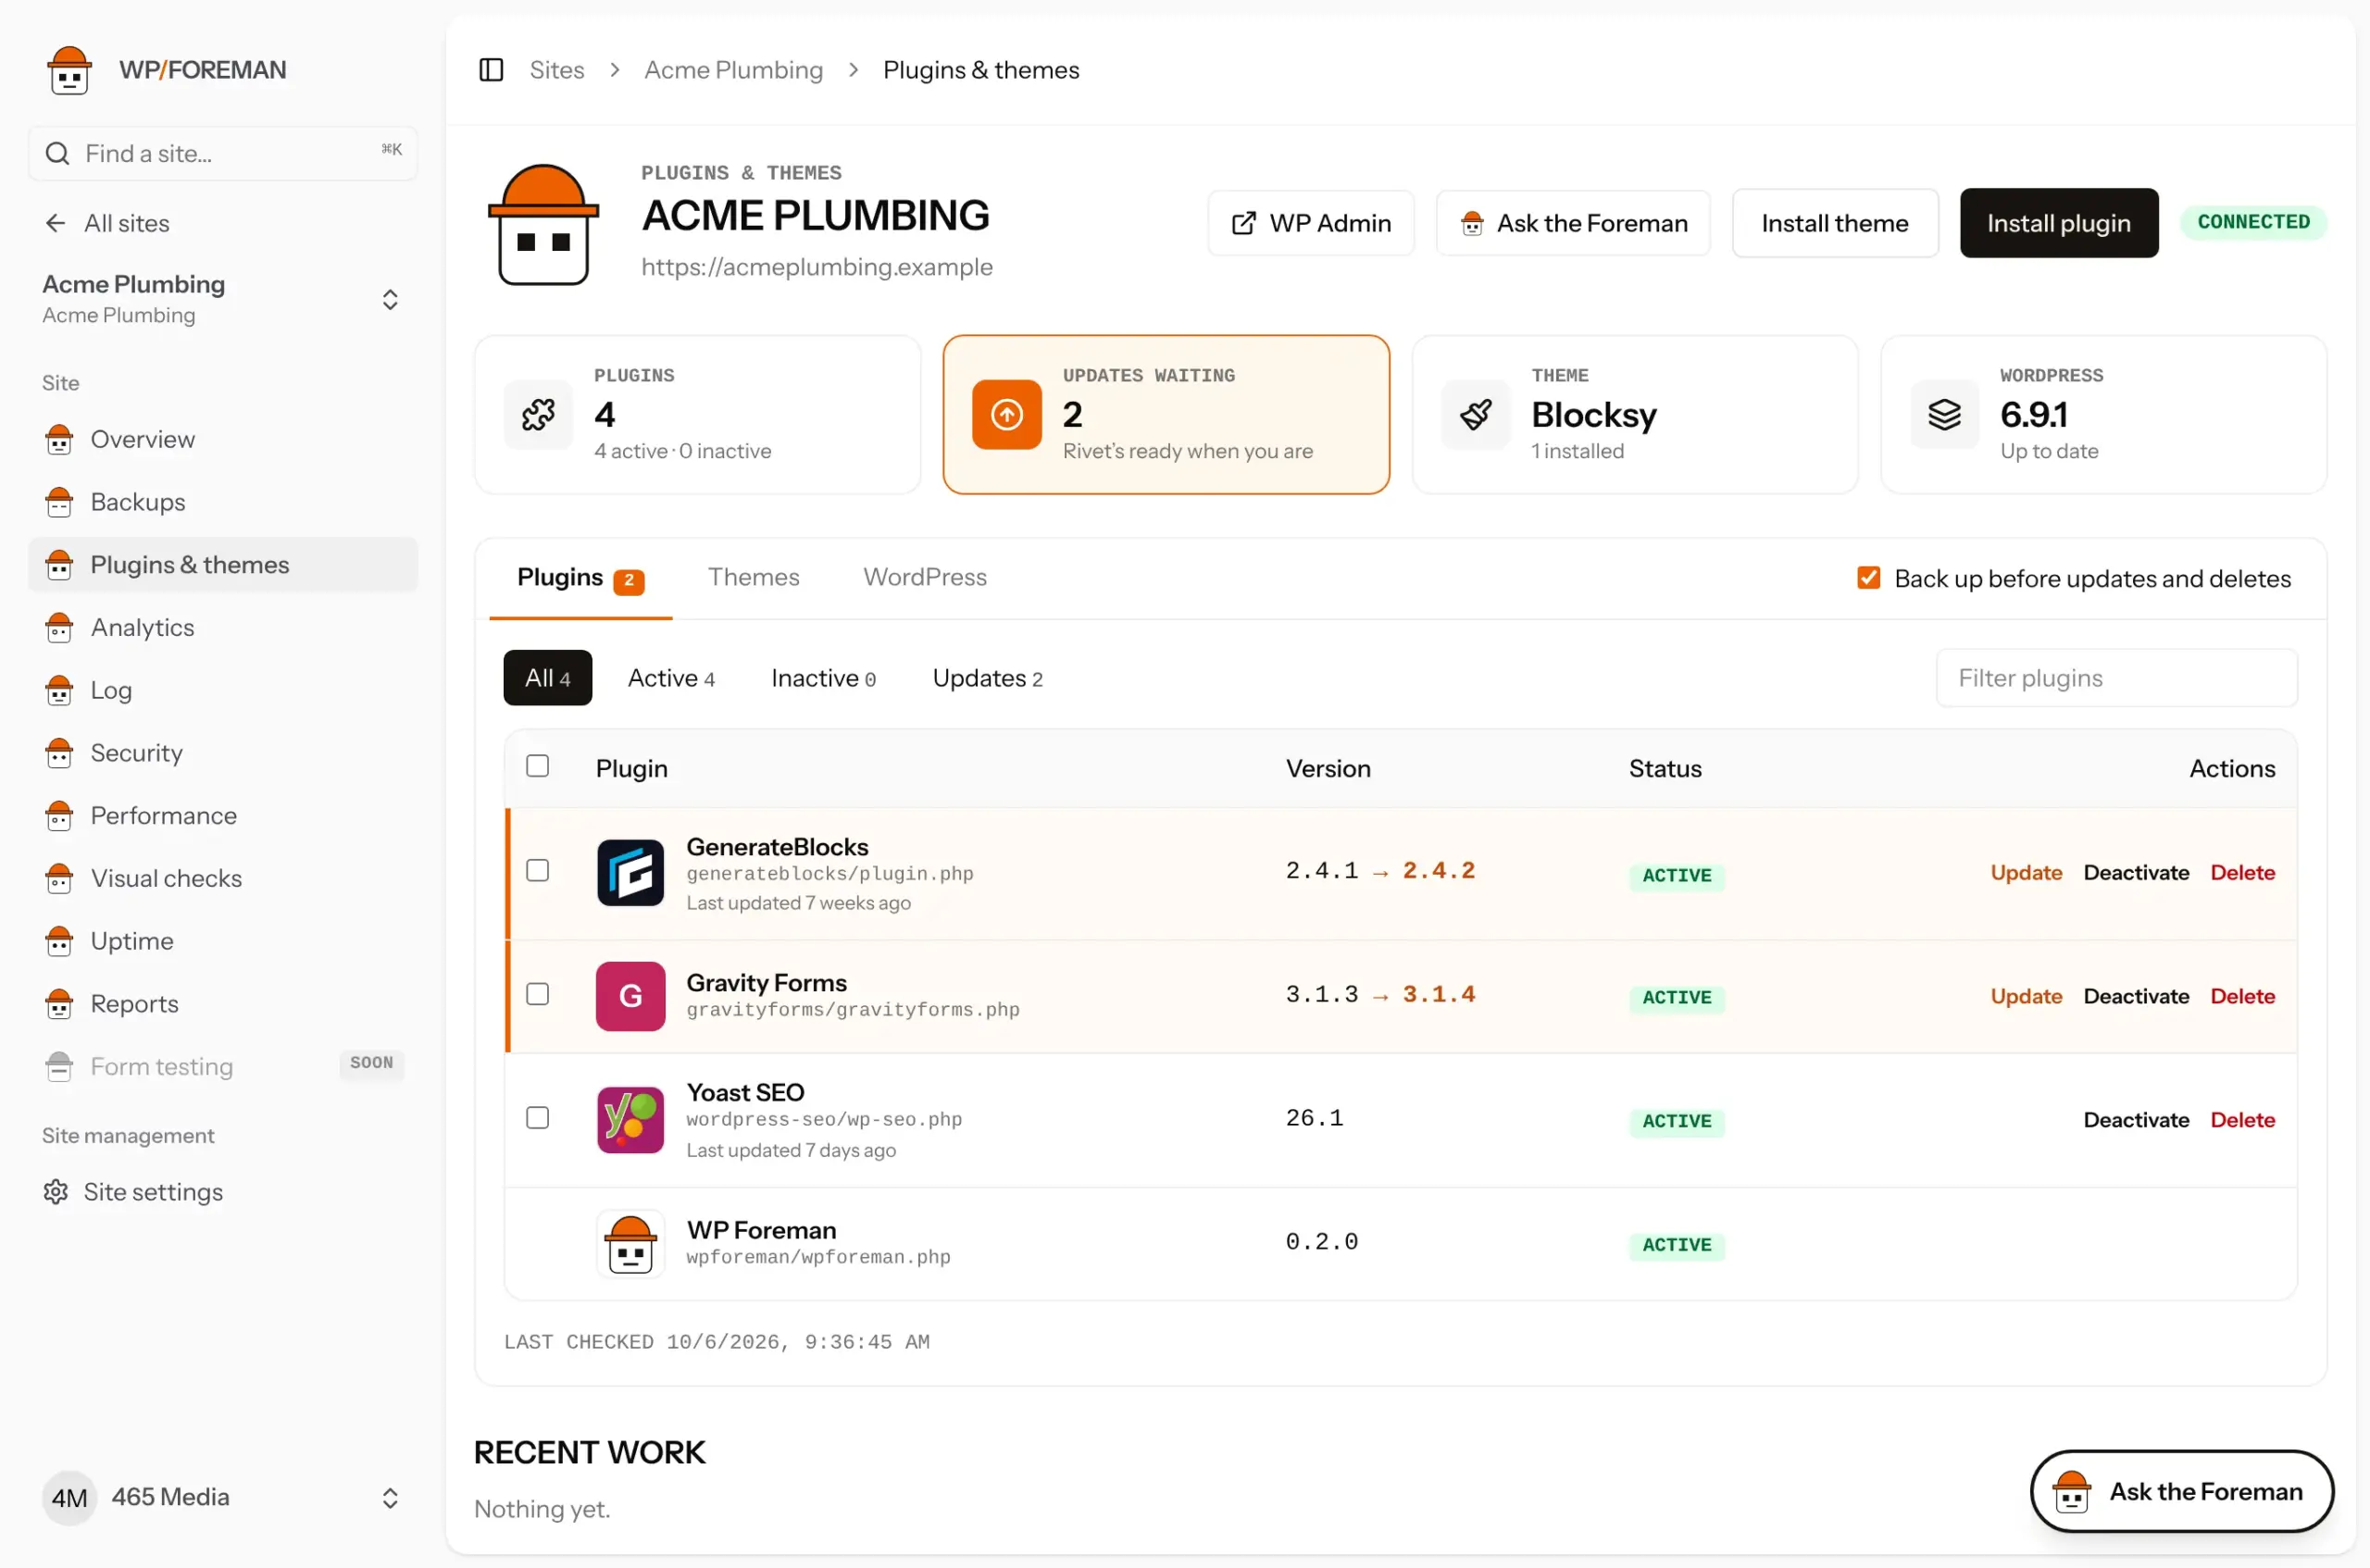Click Update for GenerateBlocks
2370x1568 pixels.
tap(2026, 872)
